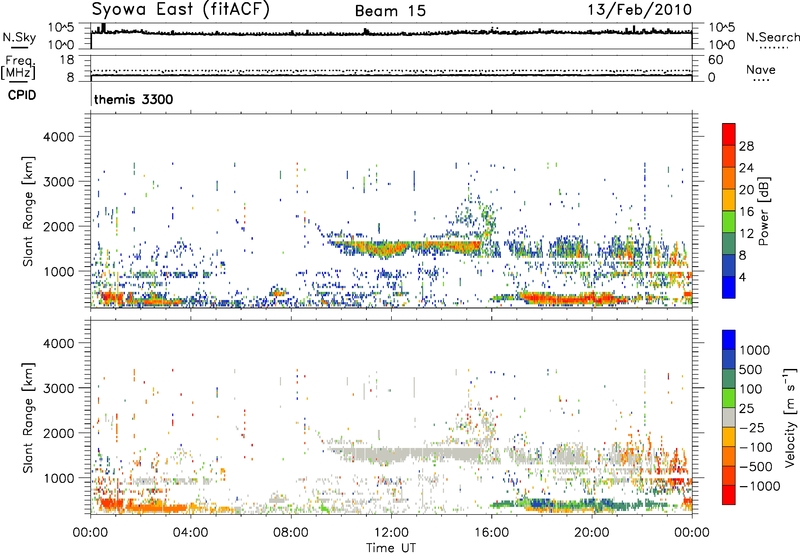Screen dimensions: 800x554
Task: Select the 'Slant Range [km]' label of power panel
Action: [28, 211]
